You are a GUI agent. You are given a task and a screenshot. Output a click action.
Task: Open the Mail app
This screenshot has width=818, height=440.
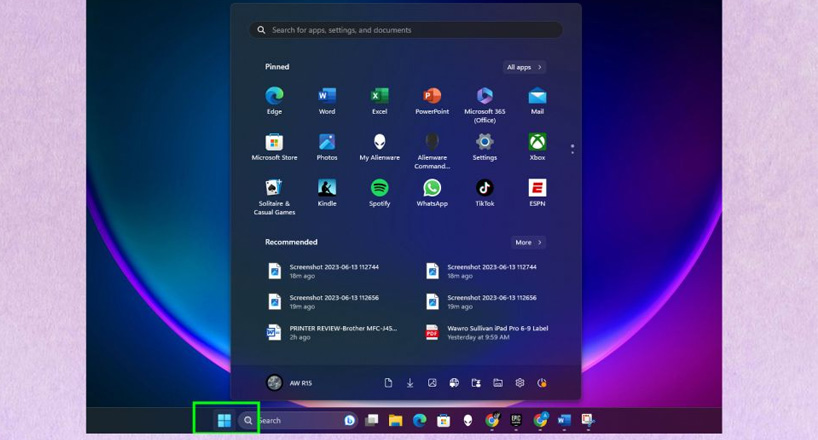tap(537, 101)
